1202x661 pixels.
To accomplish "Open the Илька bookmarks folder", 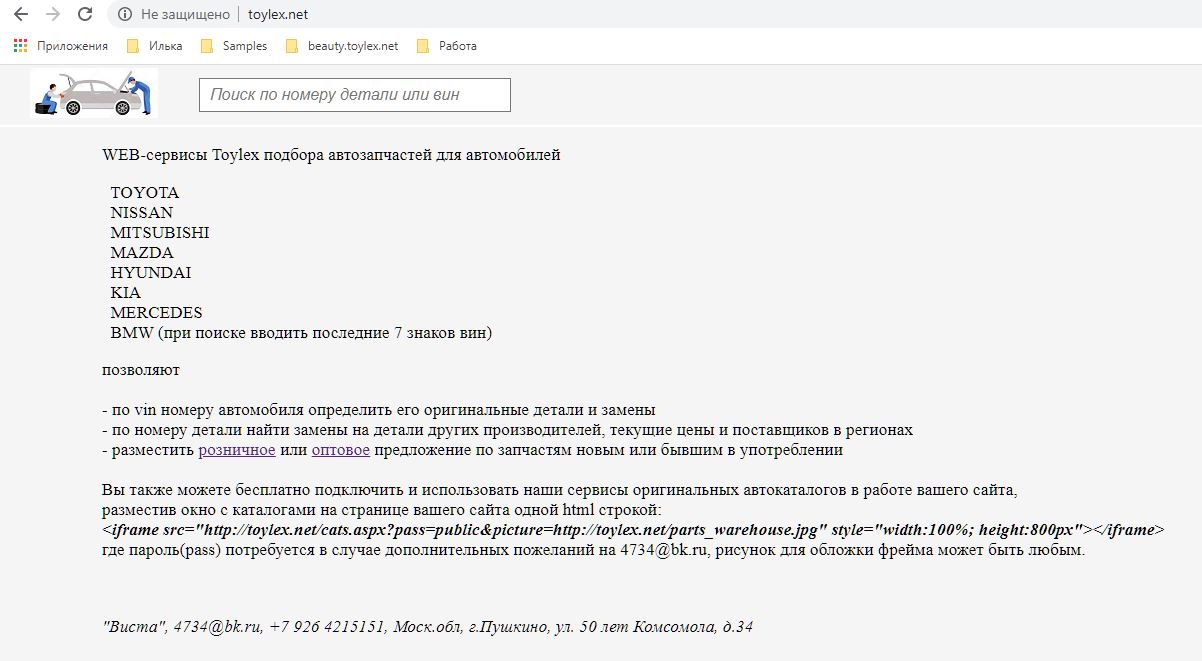I will (154, 46).
